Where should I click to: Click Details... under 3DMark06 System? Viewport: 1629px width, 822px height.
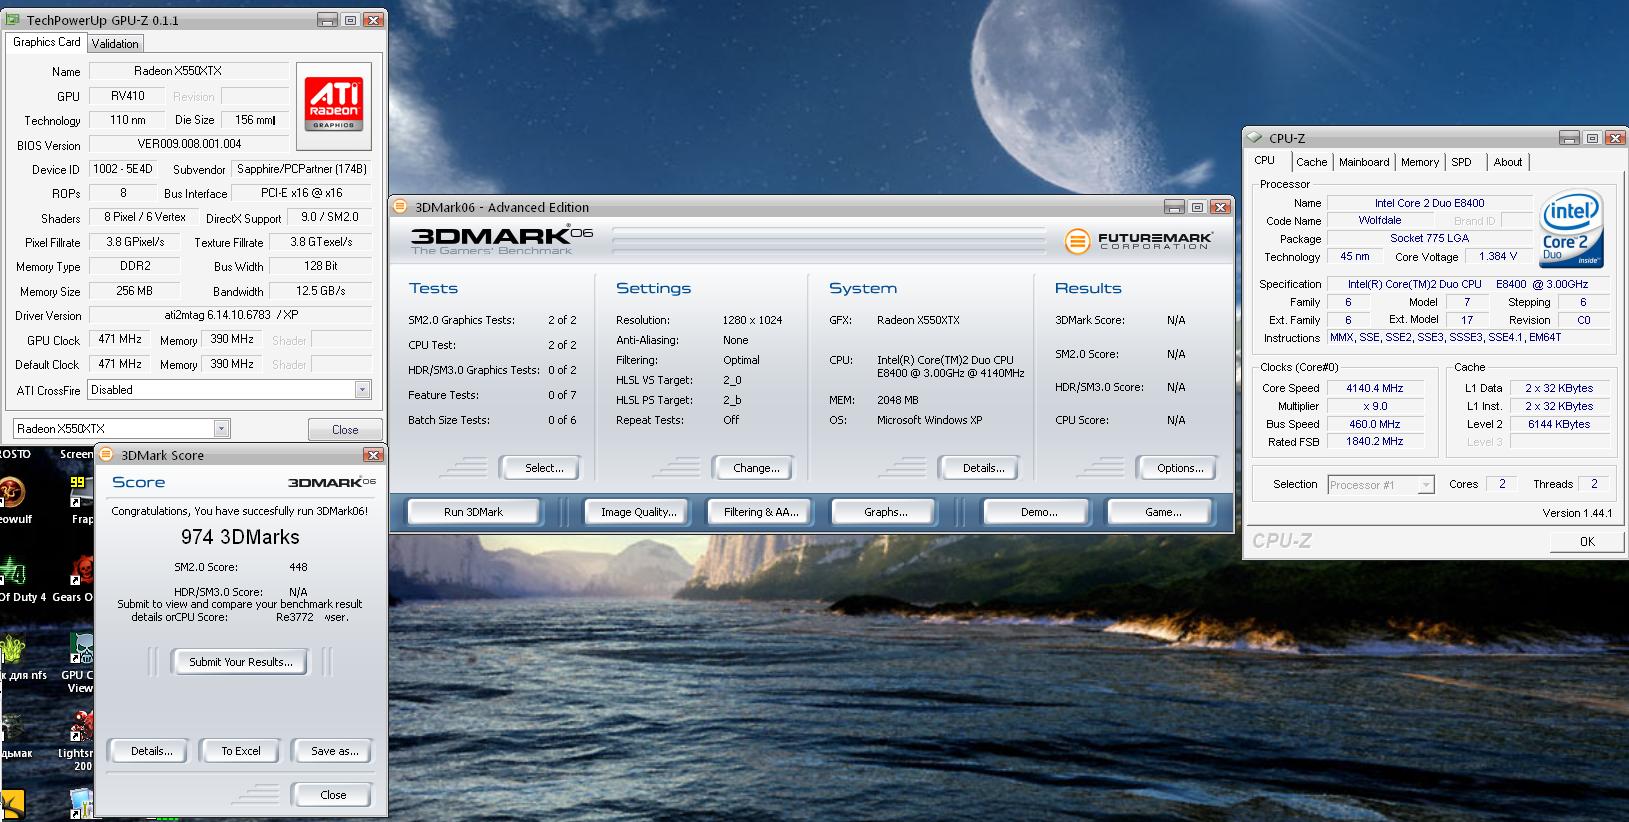tap(983, 468)
